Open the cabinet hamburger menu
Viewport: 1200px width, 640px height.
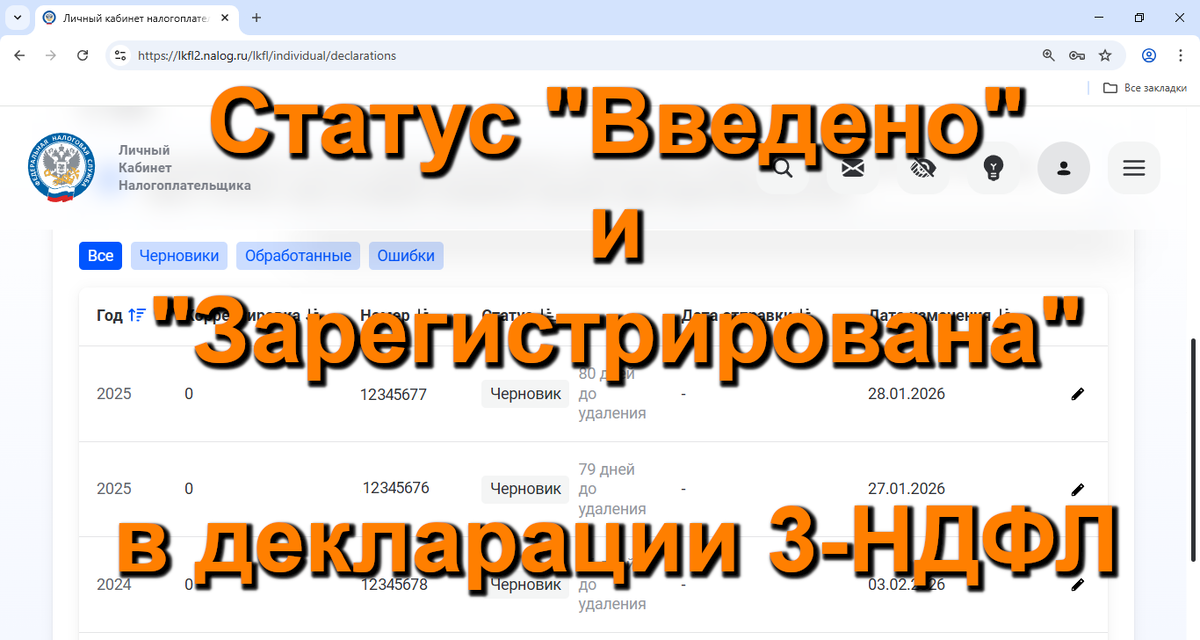pos(1133,168)
